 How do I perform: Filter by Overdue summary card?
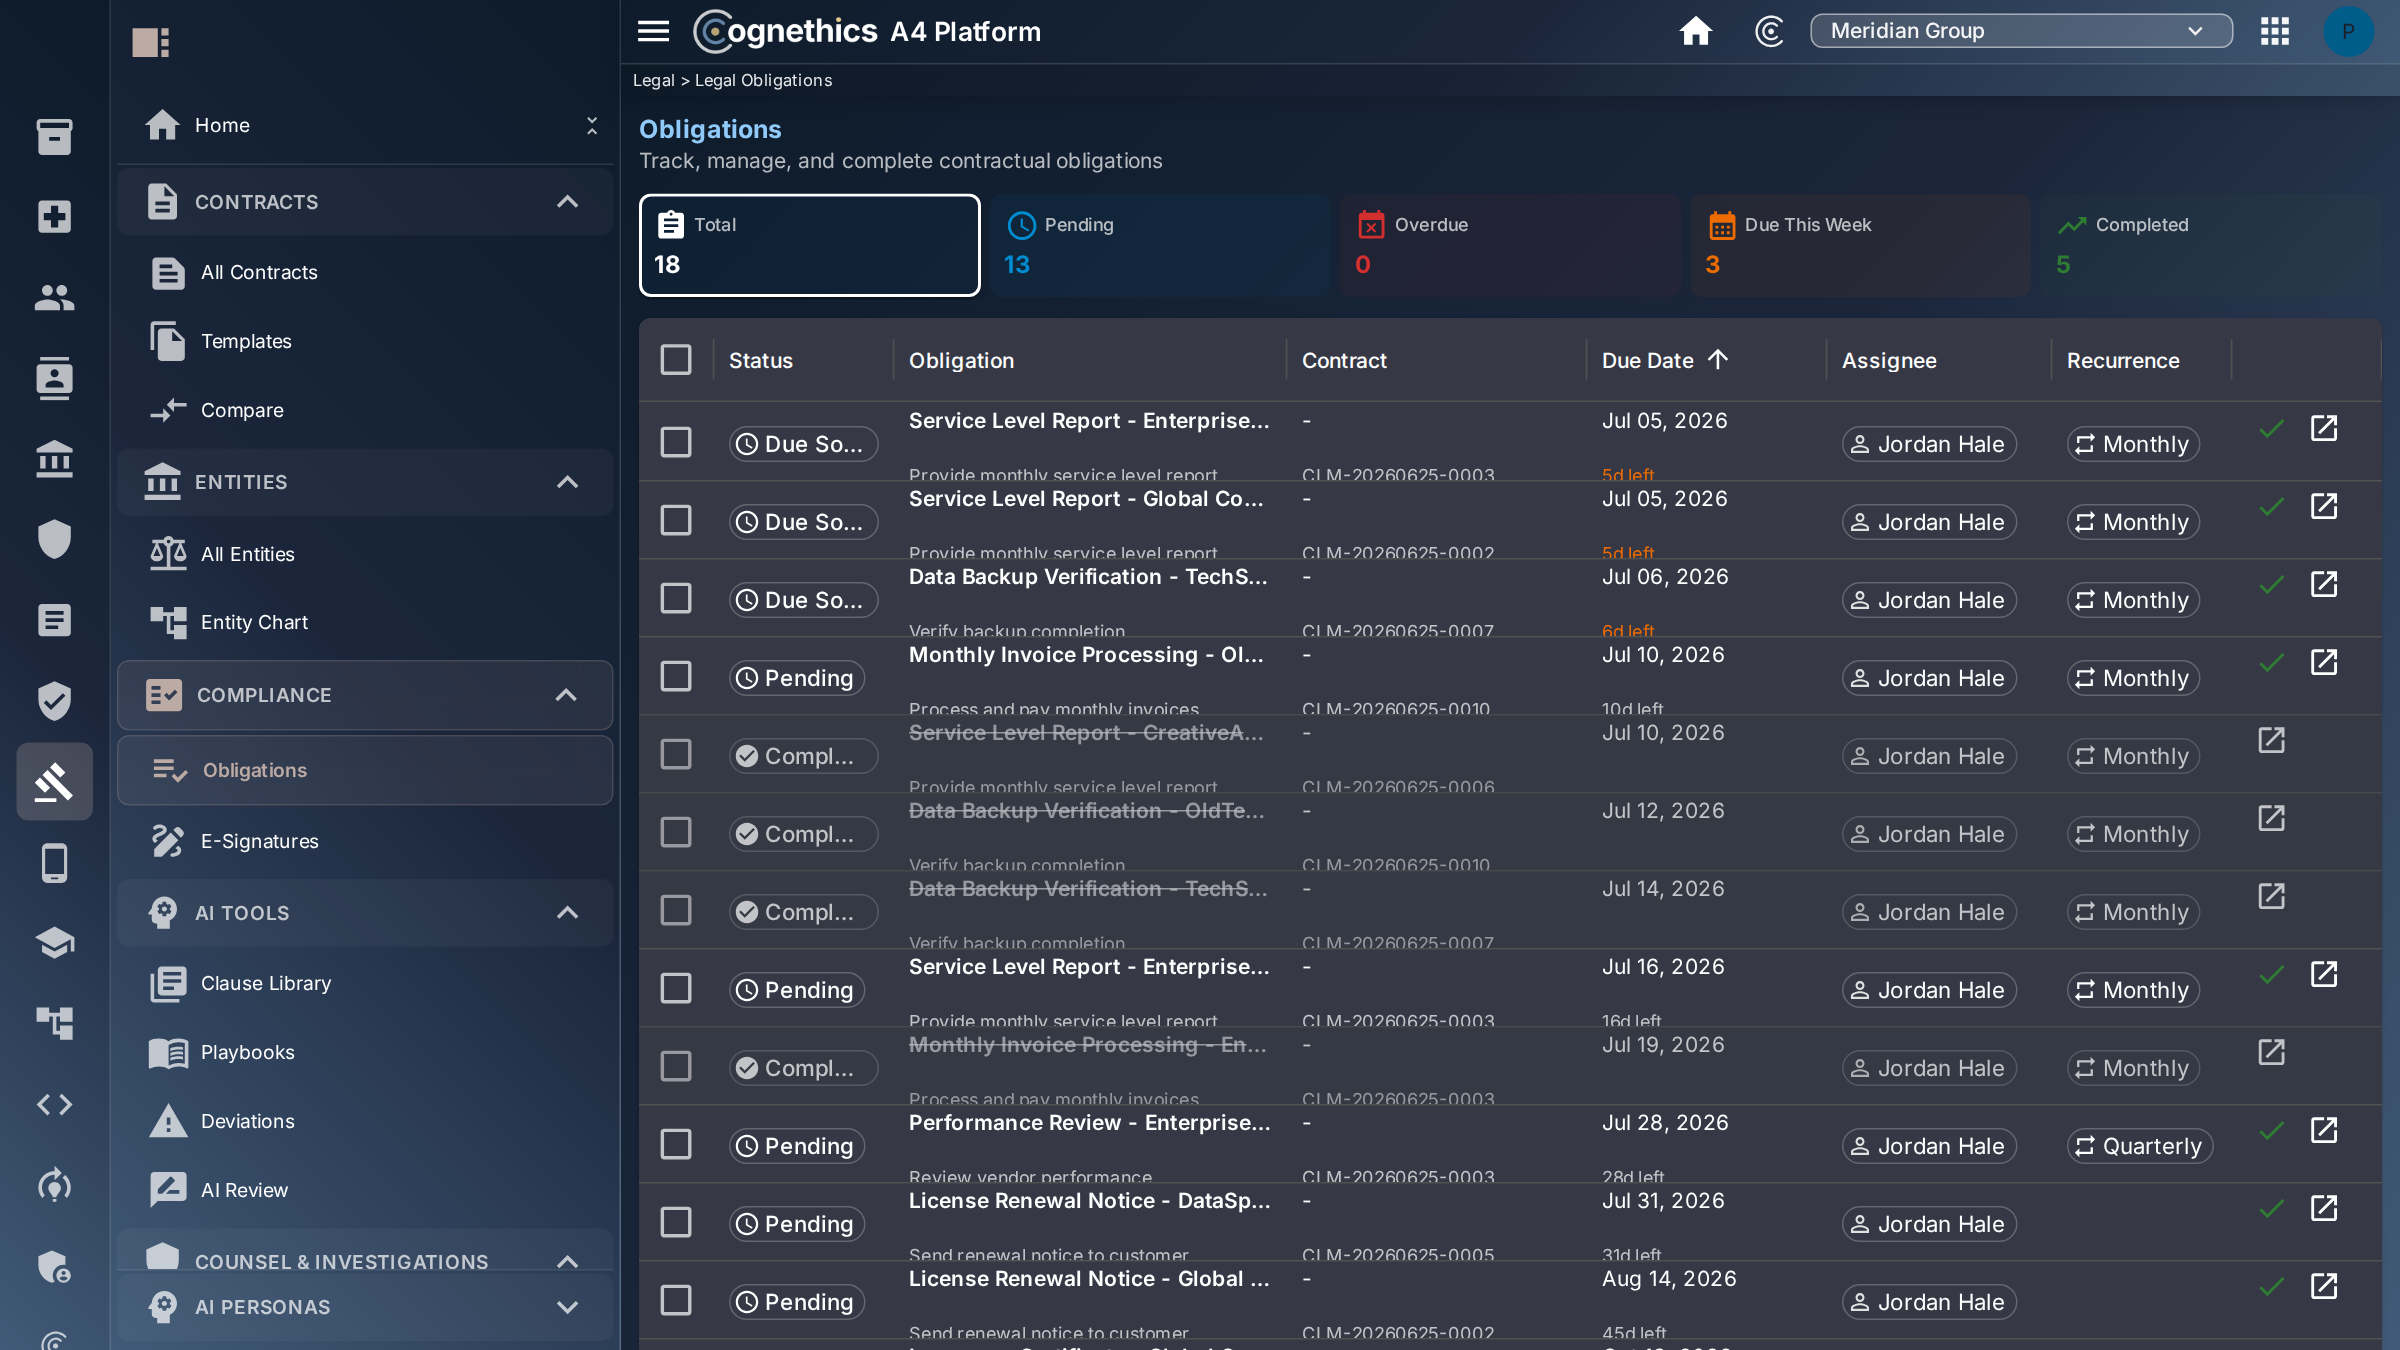point(1510,245)
